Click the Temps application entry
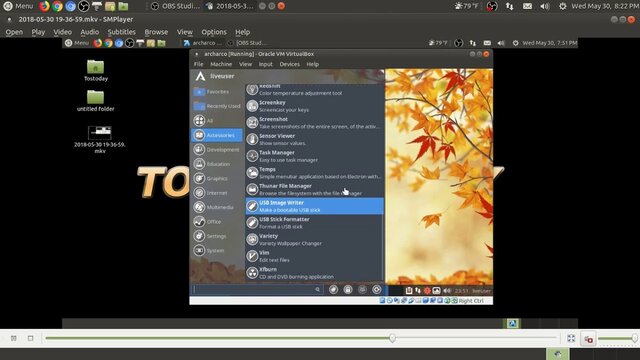The height and width of the screenshot is (360, 640). [x=314, y=173]
